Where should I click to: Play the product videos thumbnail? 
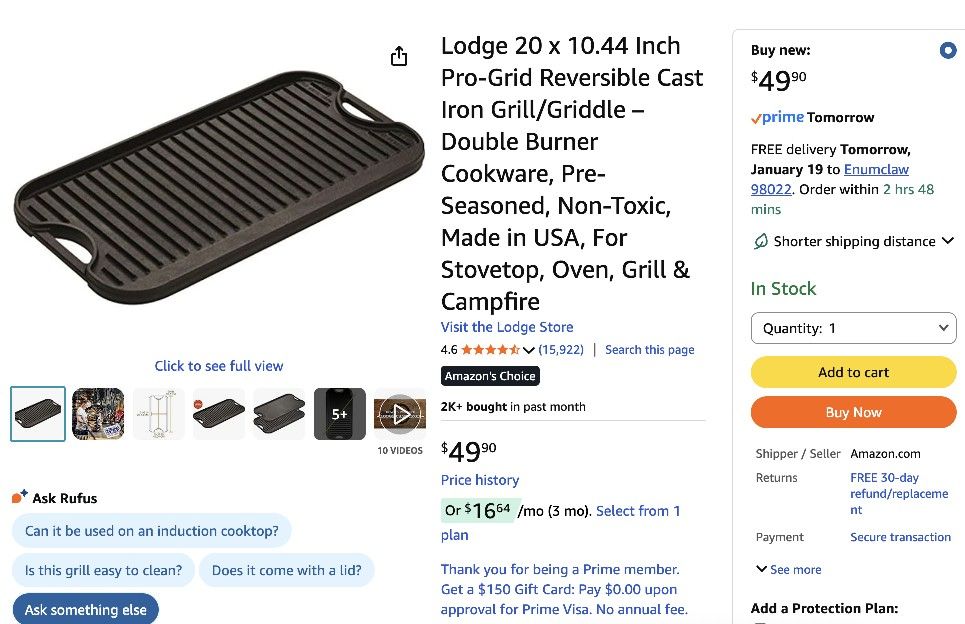click(400, 414)
